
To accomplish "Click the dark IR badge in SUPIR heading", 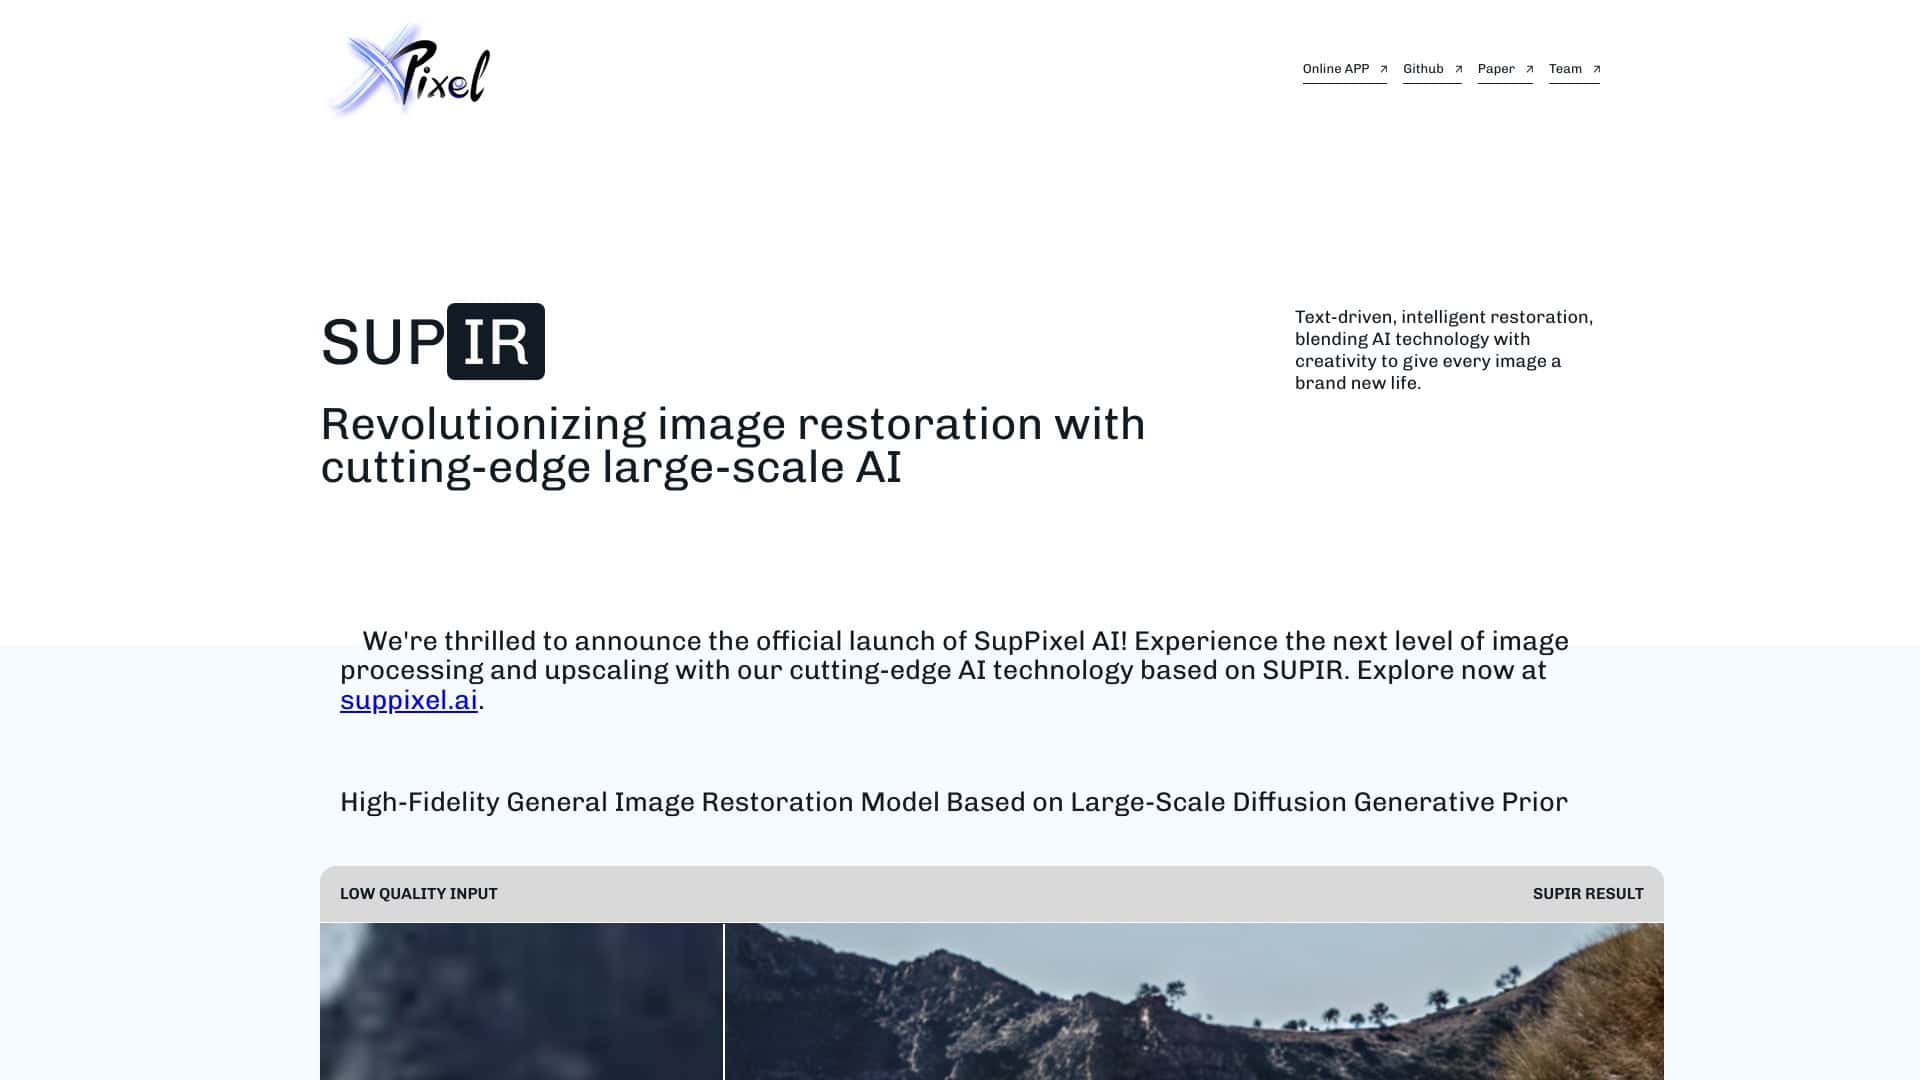I will coord(496,341).
